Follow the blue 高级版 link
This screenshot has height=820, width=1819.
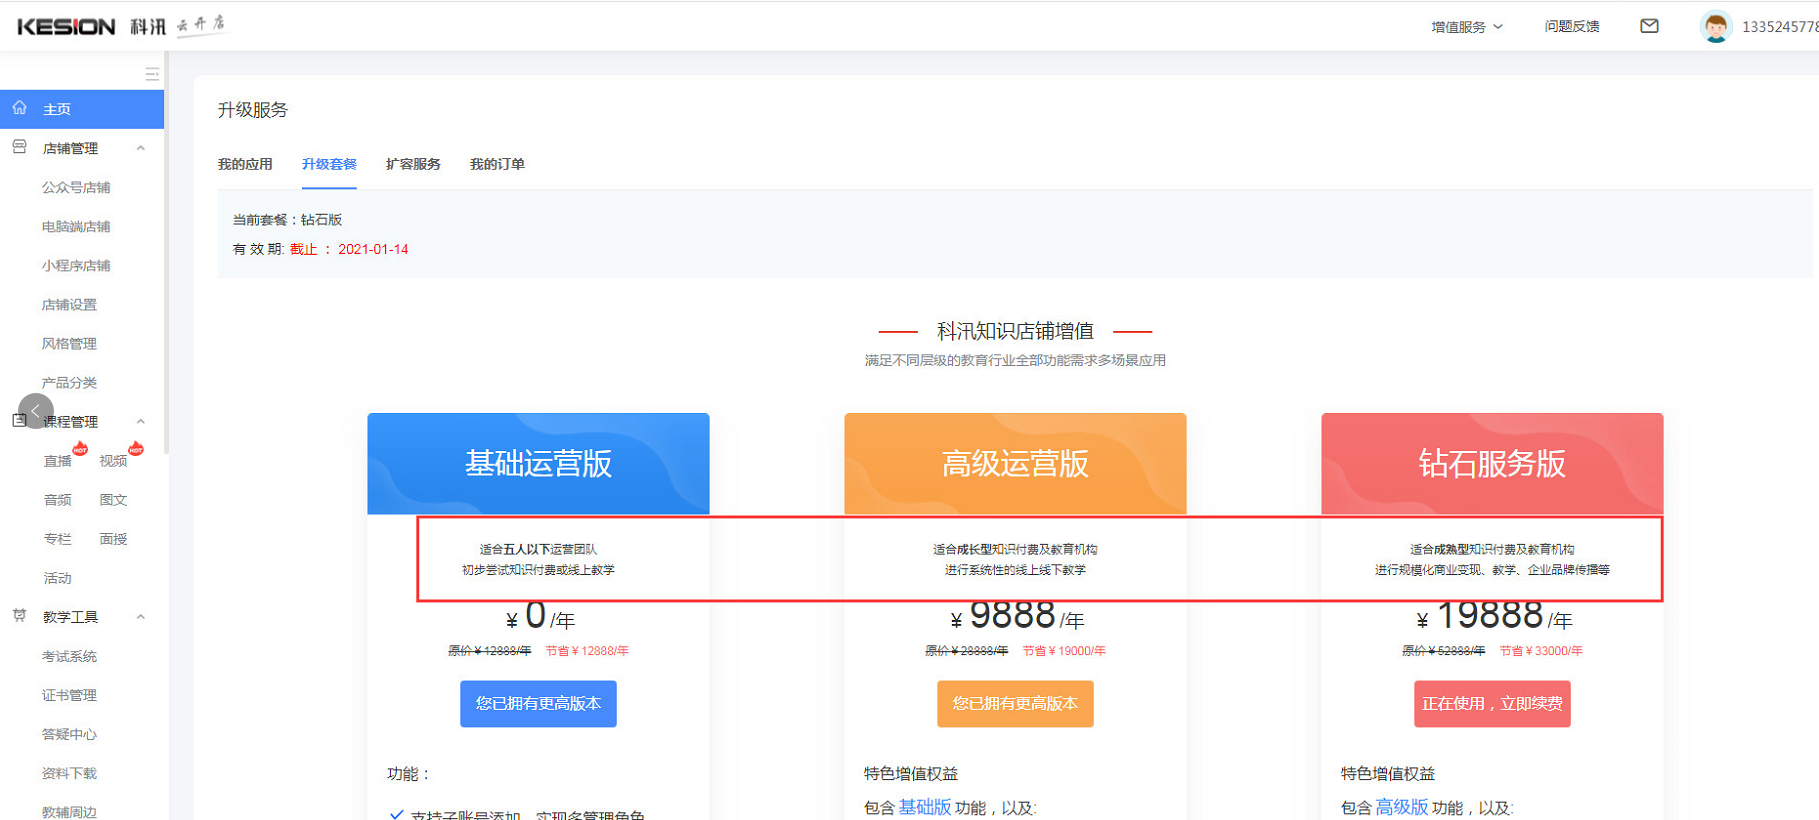tap(1401, 807)
